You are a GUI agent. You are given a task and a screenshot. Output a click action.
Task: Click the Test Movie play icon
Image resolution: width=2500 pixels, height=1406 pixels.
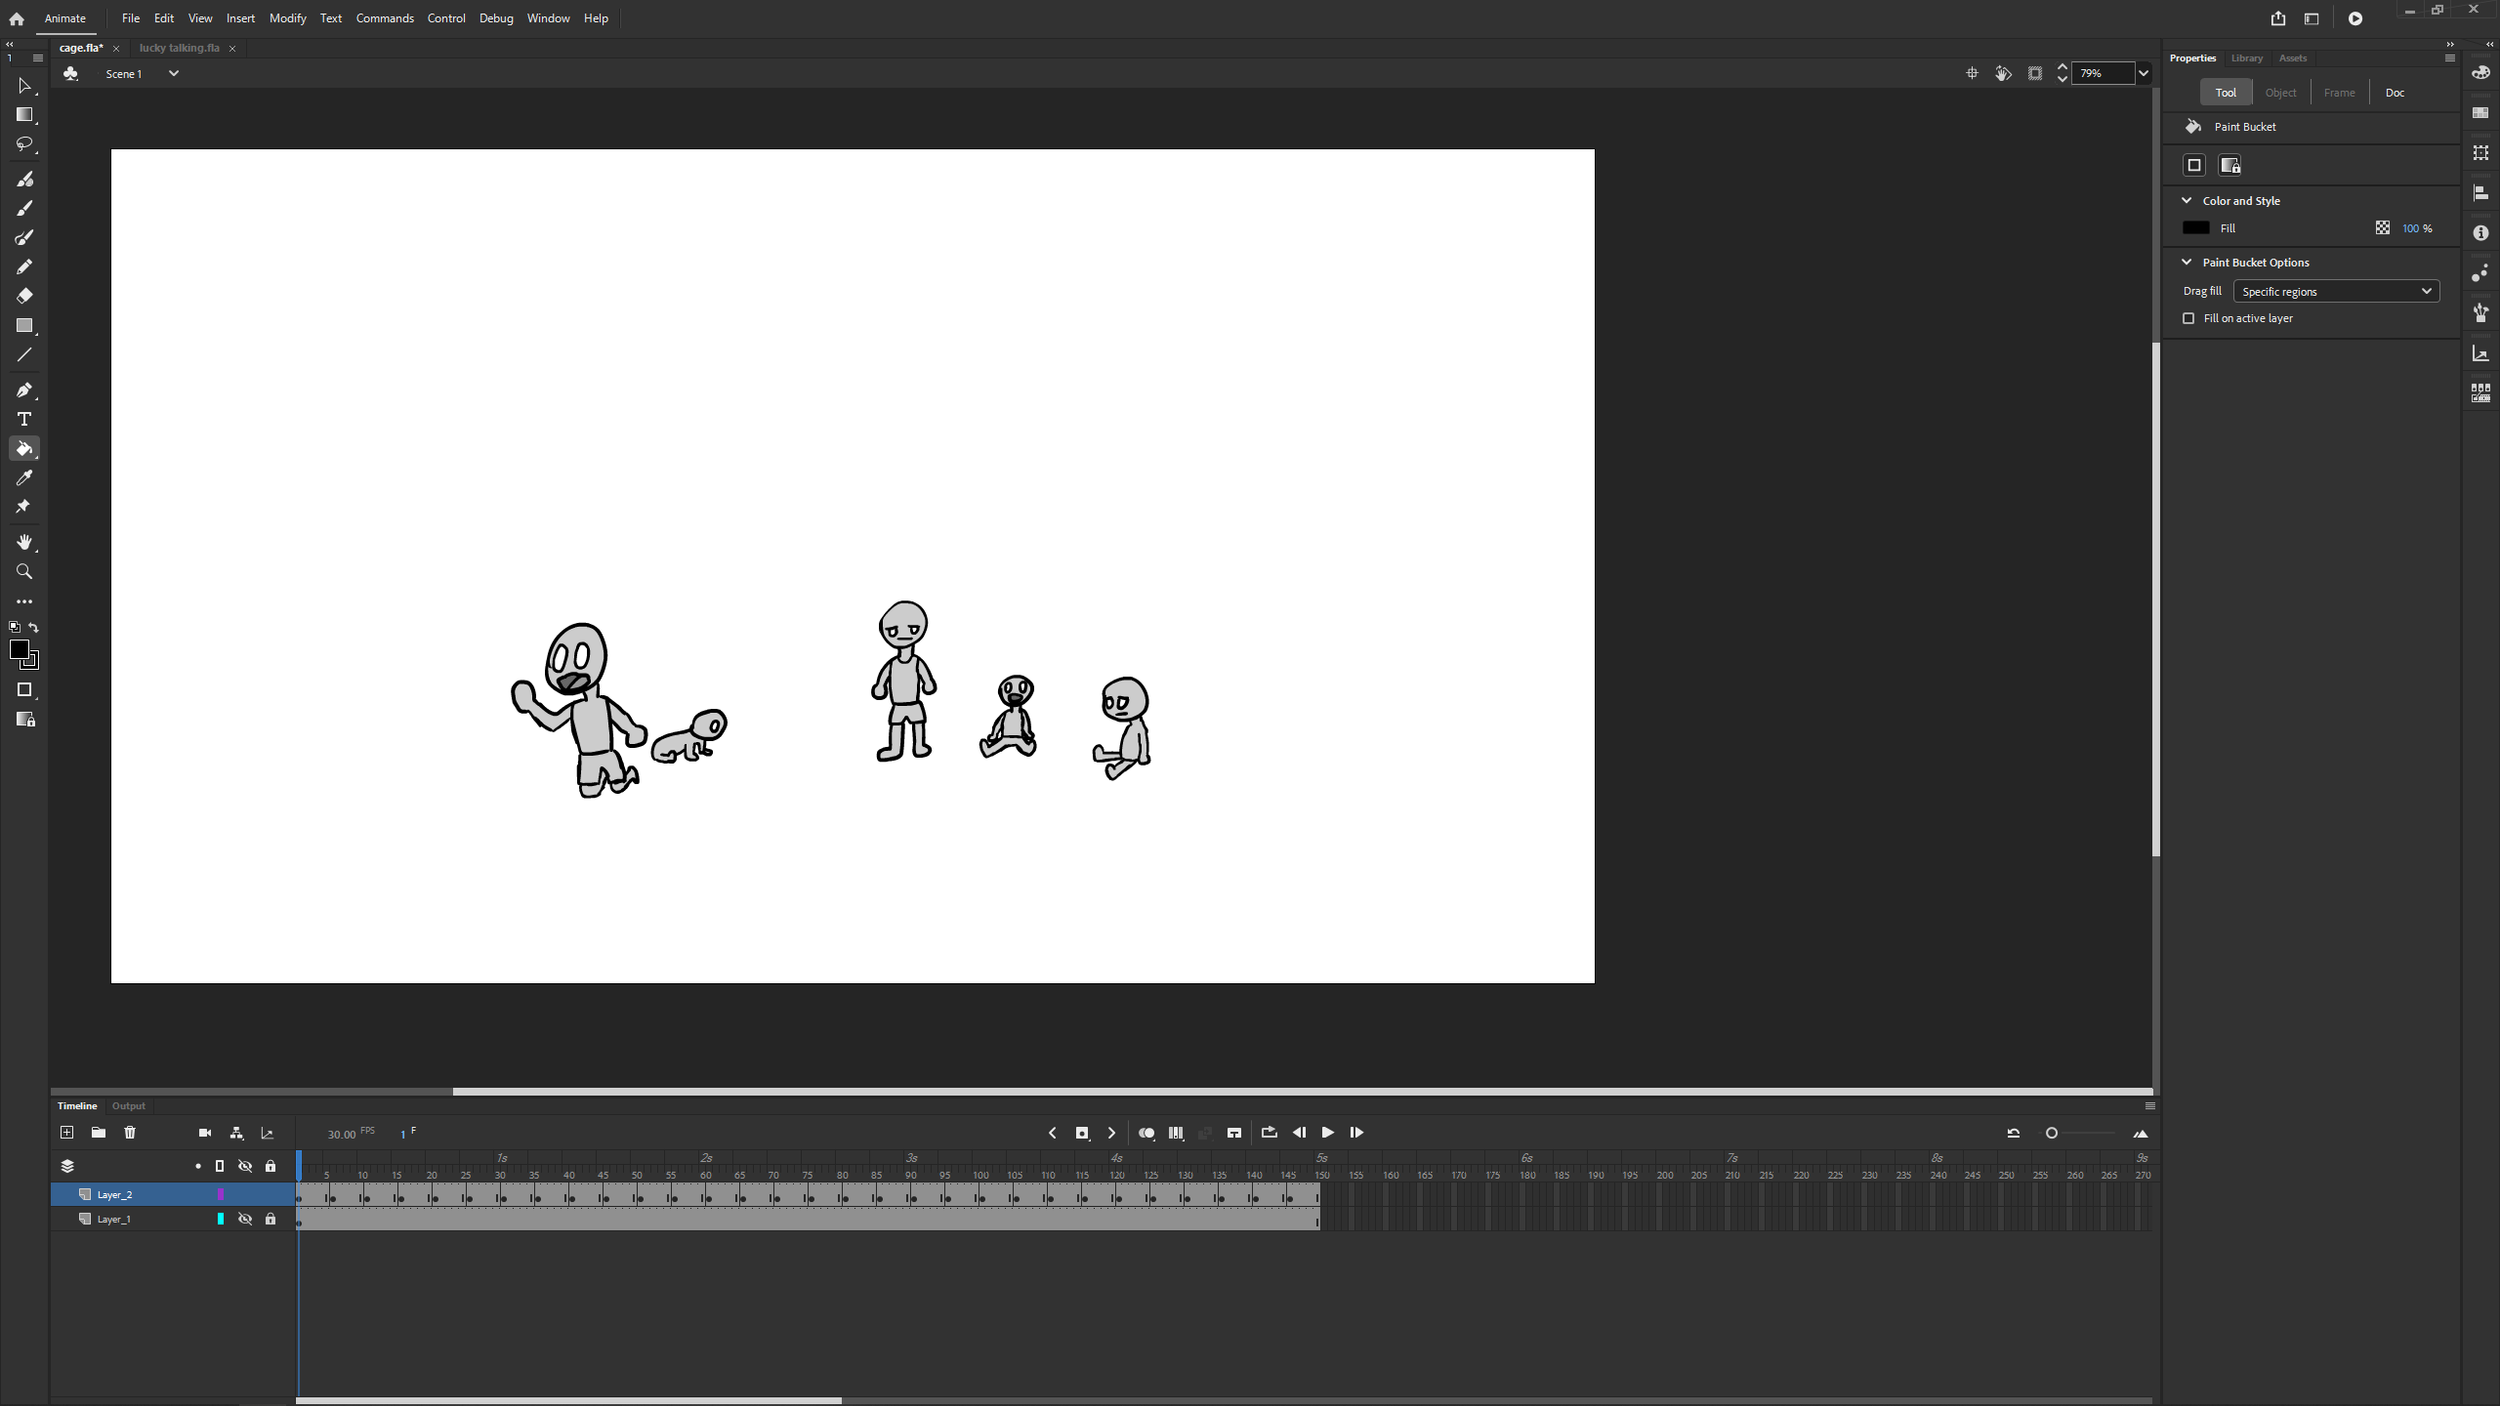(x=2355, y=18)
